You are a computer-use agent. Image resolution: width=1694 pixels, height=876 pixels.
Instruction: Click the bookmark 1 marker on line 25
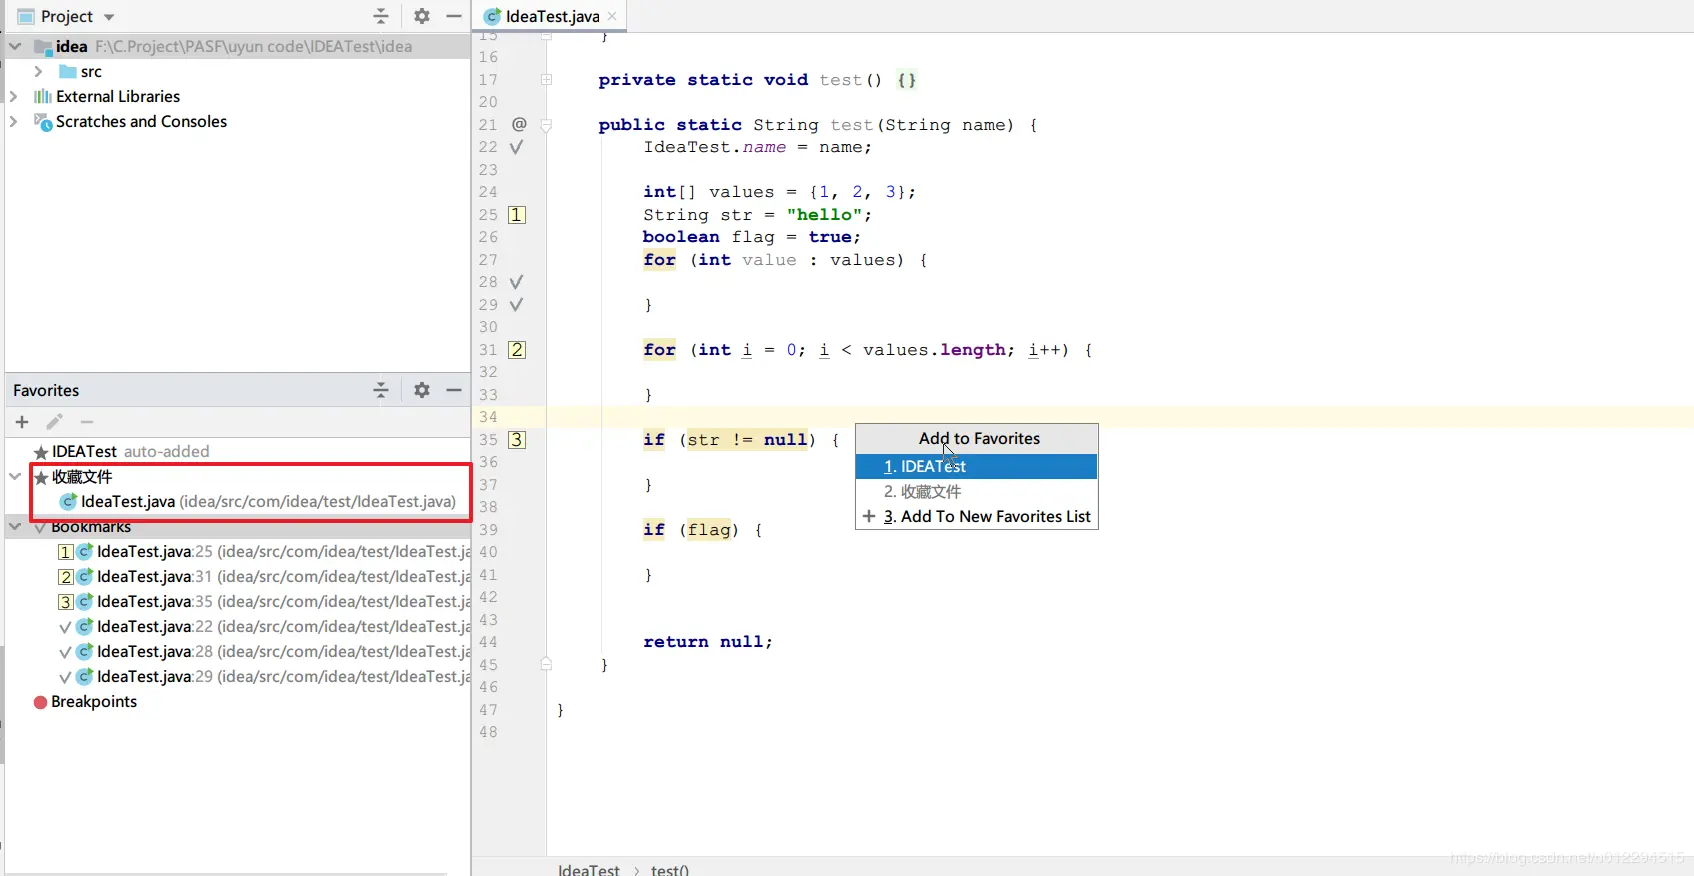click(x=517, y=215)
